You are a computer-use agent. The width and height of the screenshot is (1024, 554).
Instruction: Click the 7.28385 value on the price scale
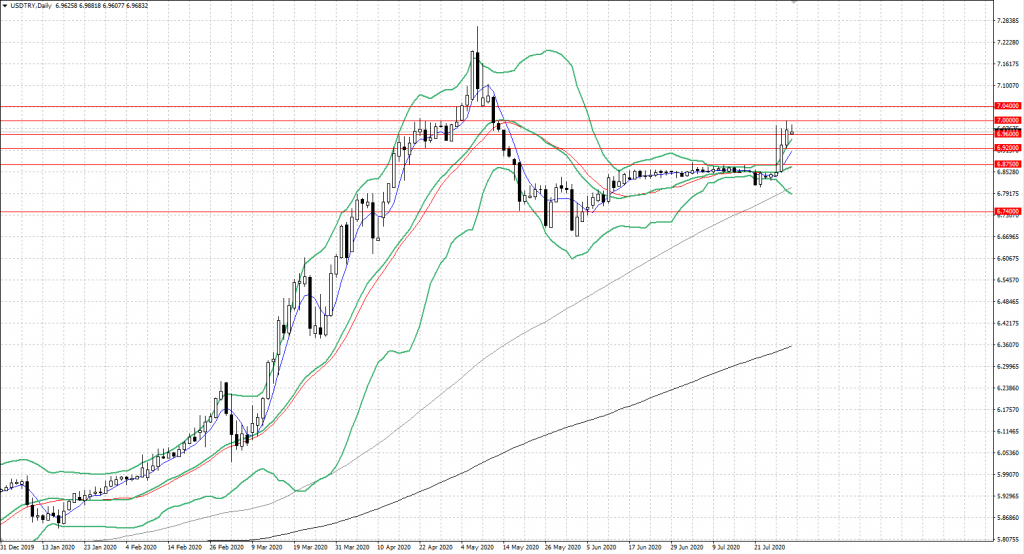point(1007,20)
